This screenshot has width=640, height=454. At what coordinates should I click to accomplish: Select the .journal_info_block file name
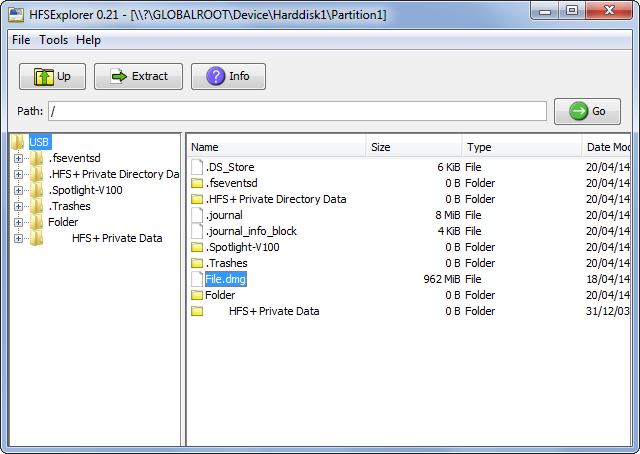pos(251,231)
